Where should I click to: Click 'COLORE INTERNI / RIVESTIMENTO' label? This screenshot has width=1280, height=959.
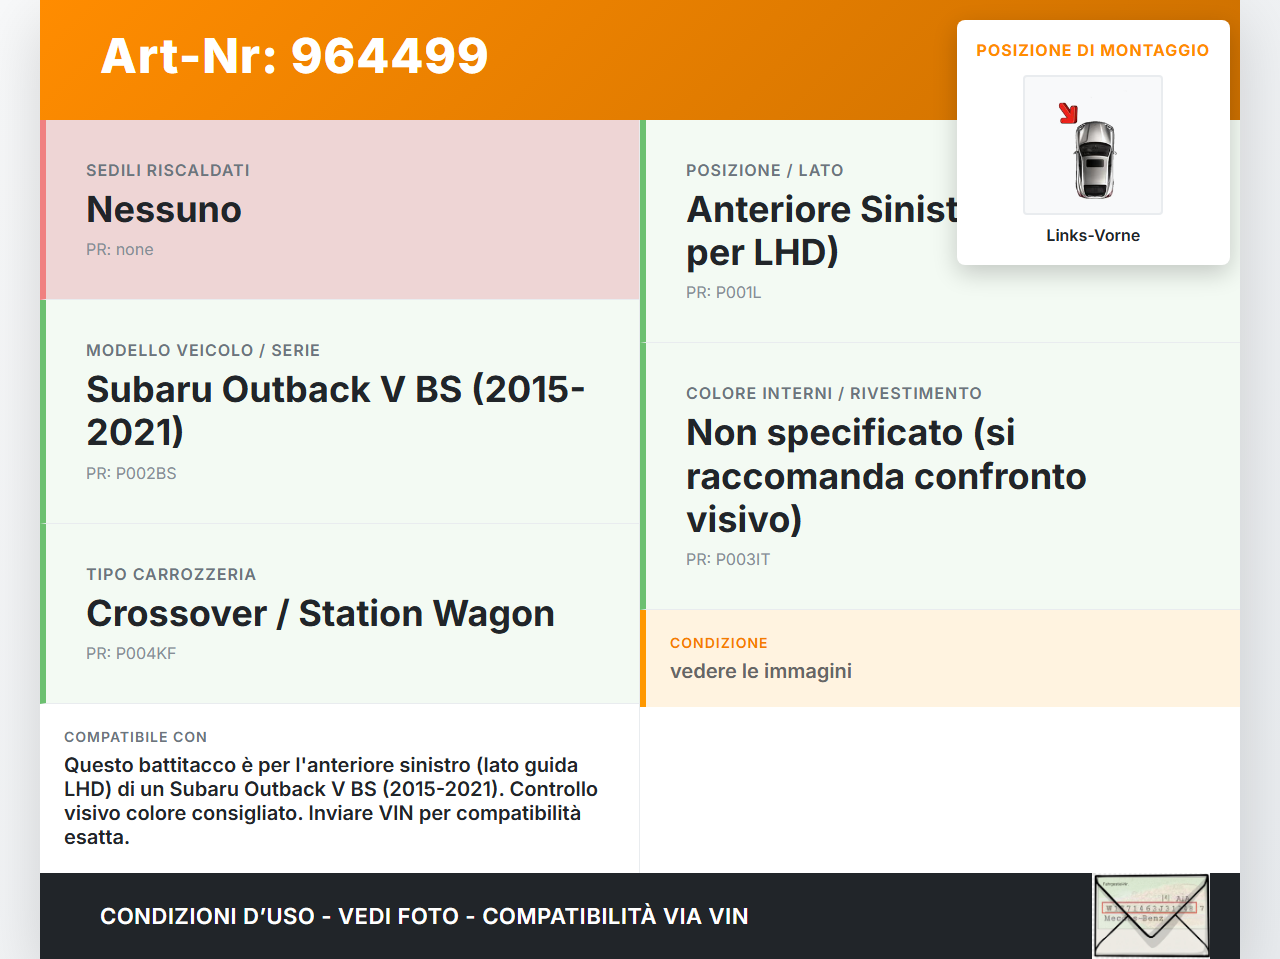834,393
